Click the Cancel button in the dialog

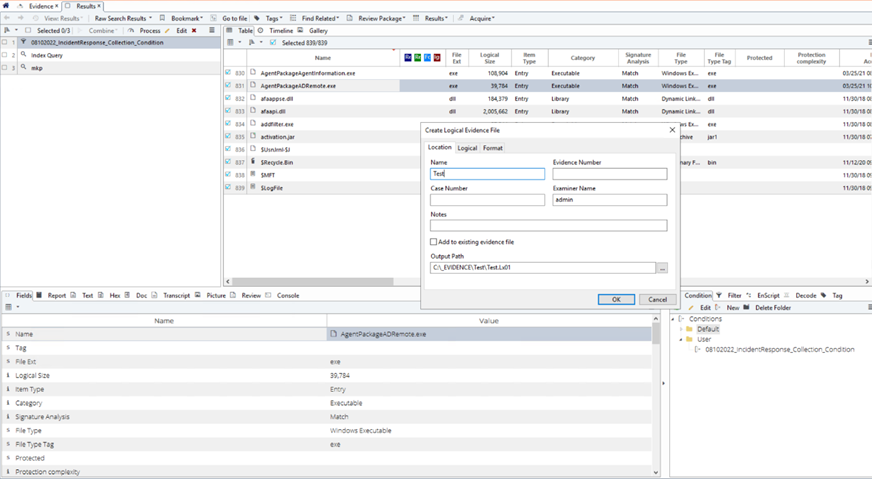pyautogui.click(x=657, y=299)
